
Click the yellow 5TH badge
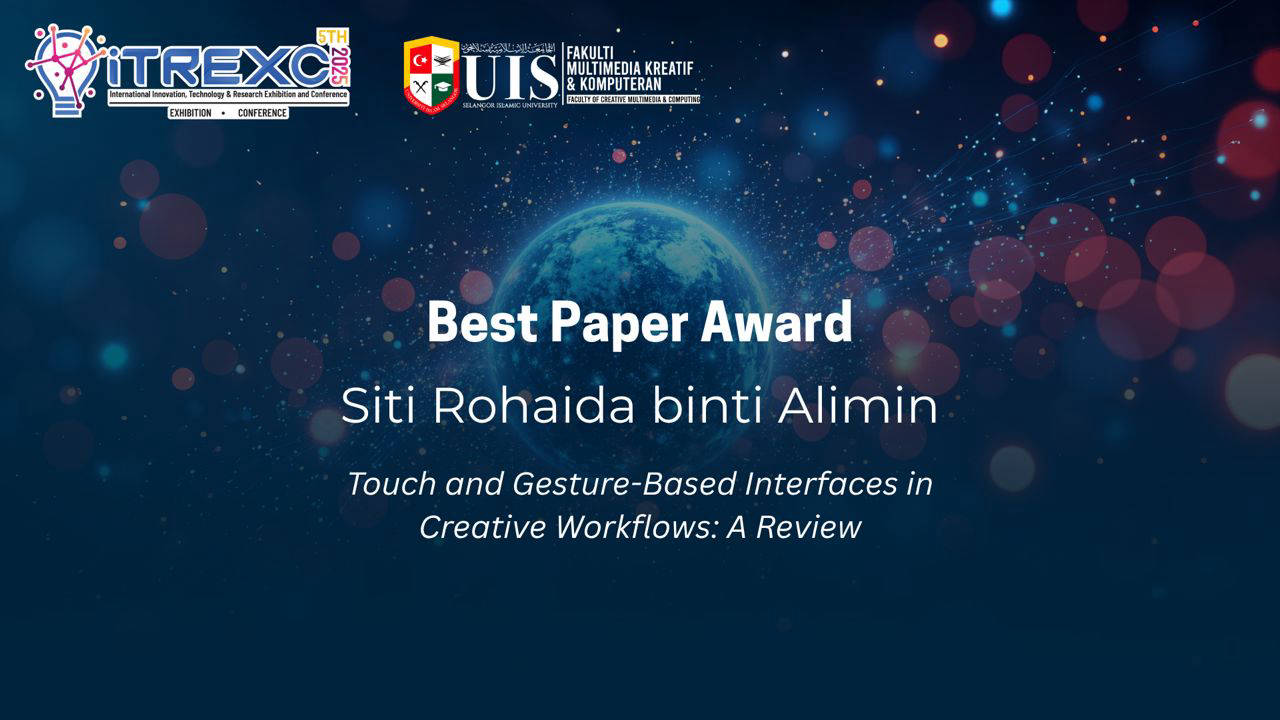pyautogui.click(x=330, y=36)
